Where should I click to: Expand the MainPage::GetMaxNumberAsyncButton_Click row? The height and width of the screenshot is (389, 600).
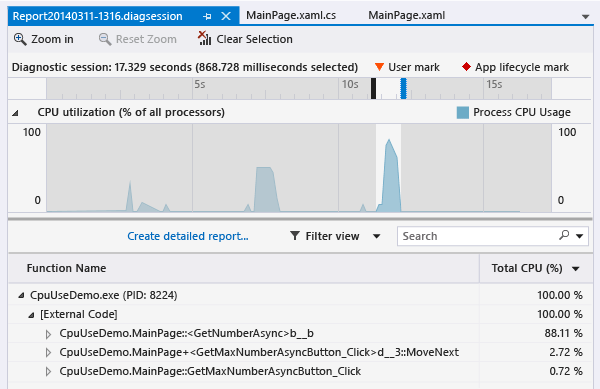[x=48, y=371]
